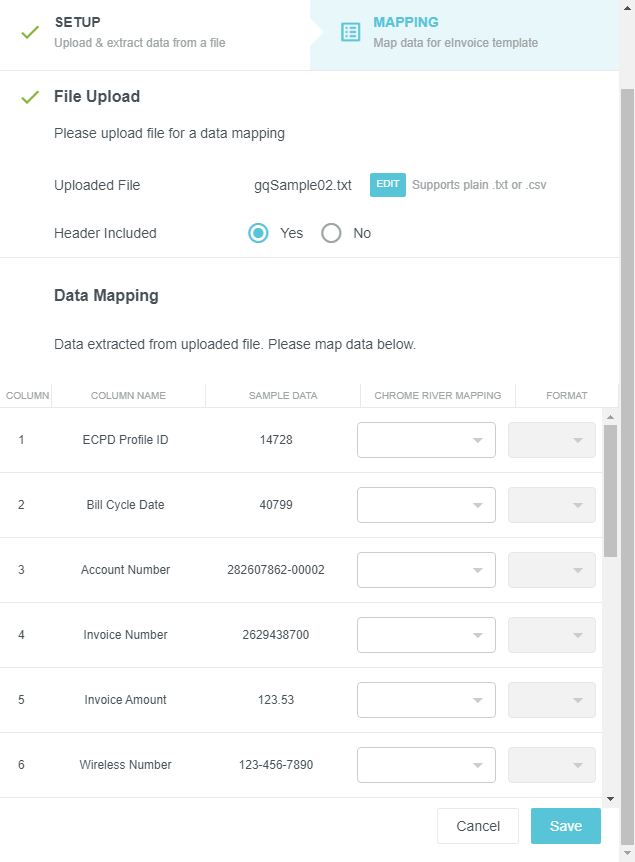This screenshot has height=862, width=635.
Task: Select No for Header Included
Action: pyautogui.click(x=331, y=233)
